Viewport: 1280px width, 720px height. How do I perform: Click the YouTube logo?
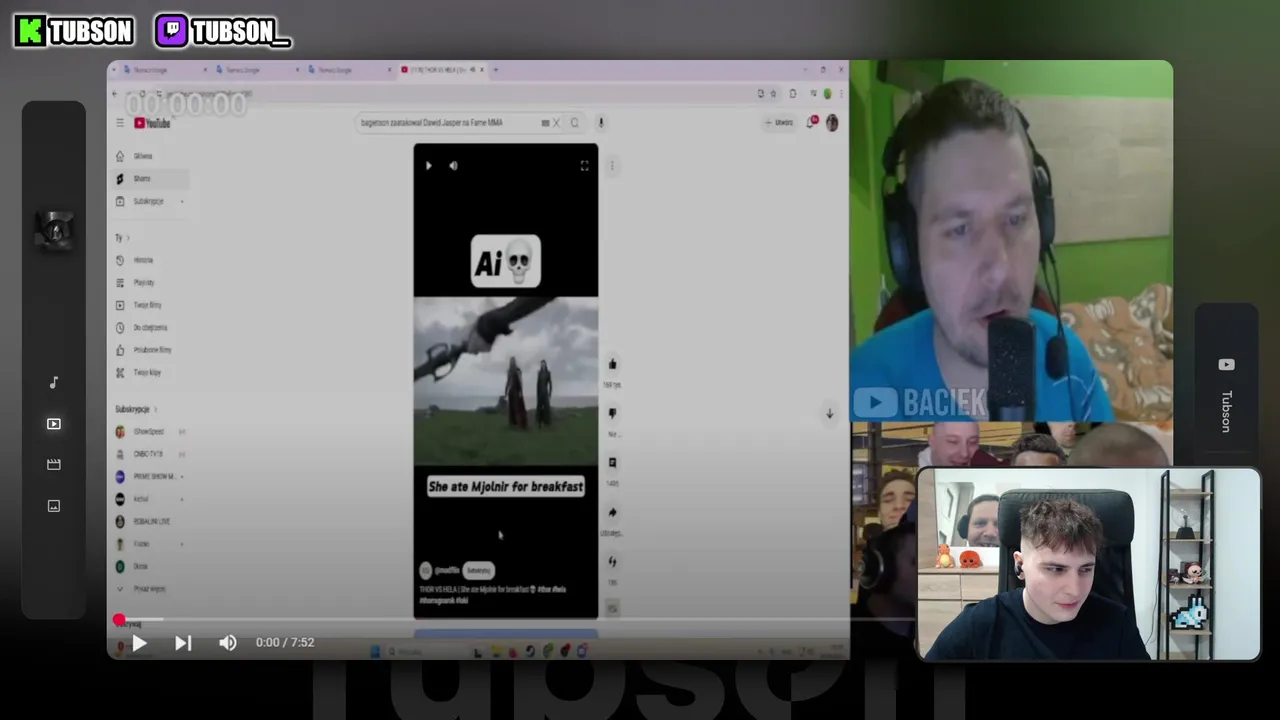[152, 123]
